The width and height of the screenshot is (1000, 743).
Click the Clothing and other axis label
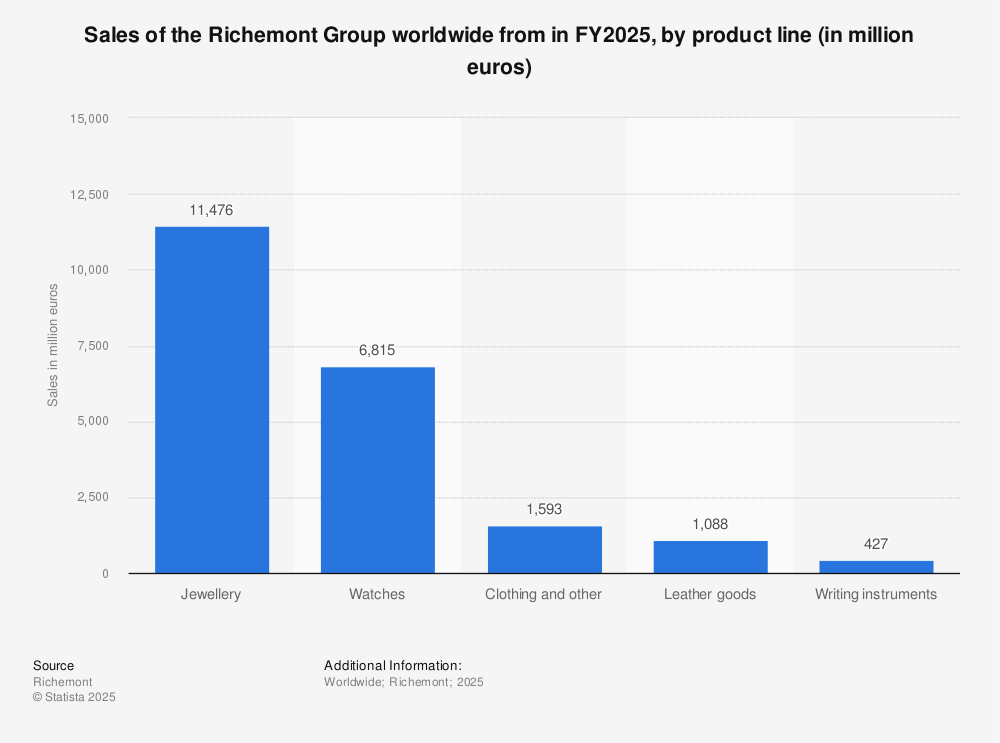543,594
